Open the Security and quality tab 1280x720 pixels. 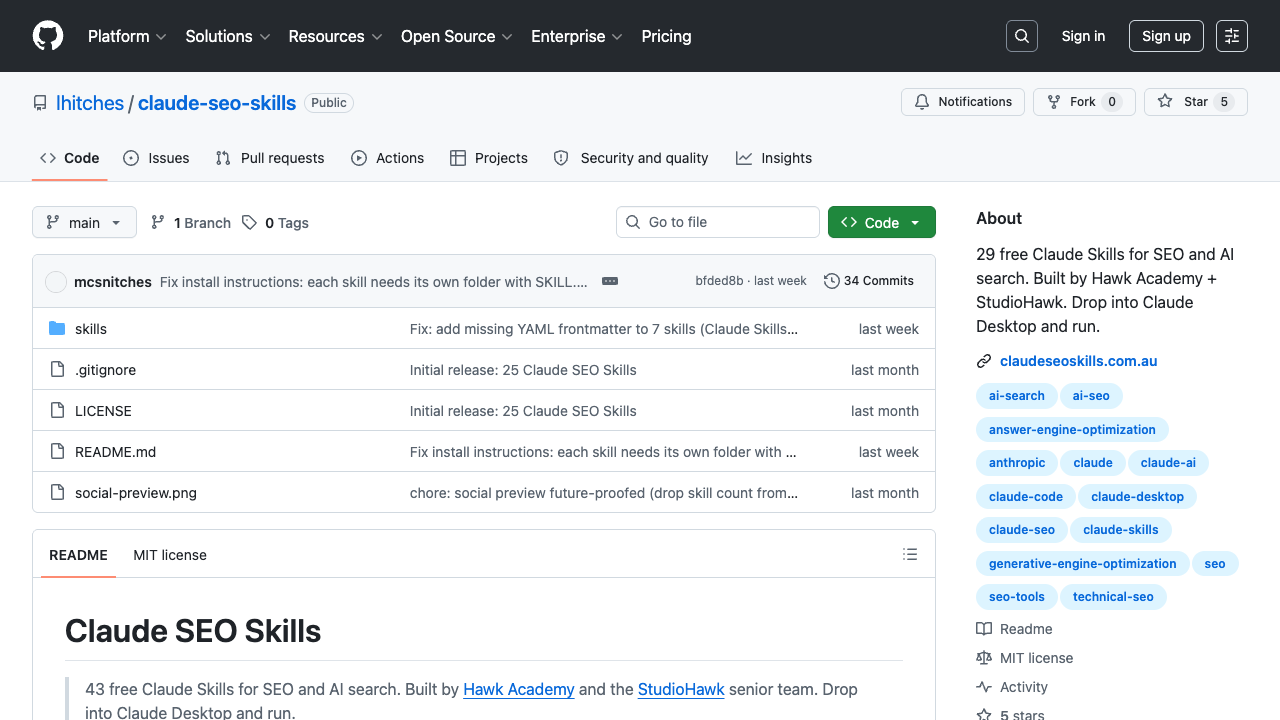[x=631, y=158]
